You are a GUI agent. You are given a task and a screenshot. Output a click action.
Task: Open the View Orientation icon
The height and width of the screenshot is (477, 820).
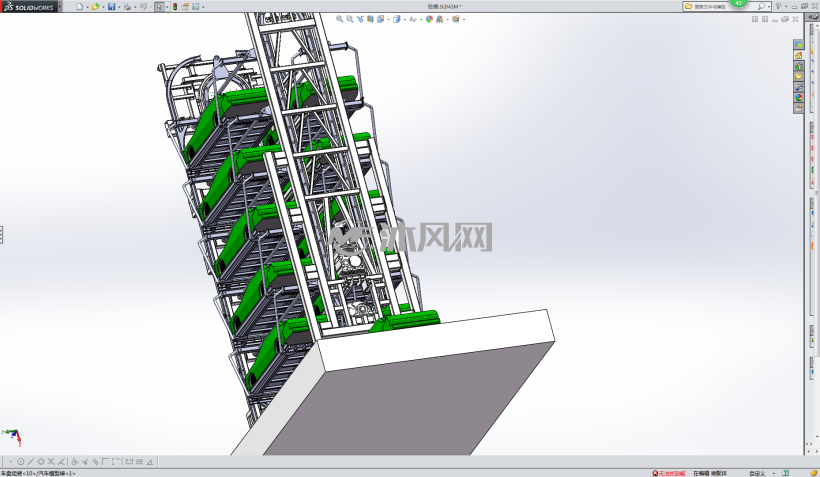click(x=380, y=19)
